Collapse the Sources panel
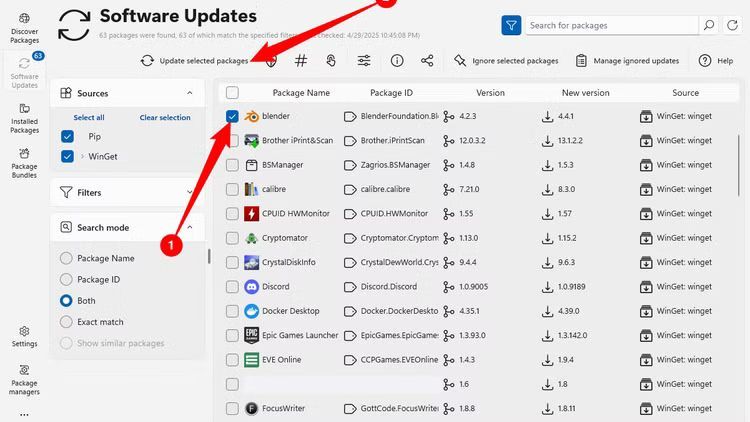This screenshot has width=750, height=422. 189,94
